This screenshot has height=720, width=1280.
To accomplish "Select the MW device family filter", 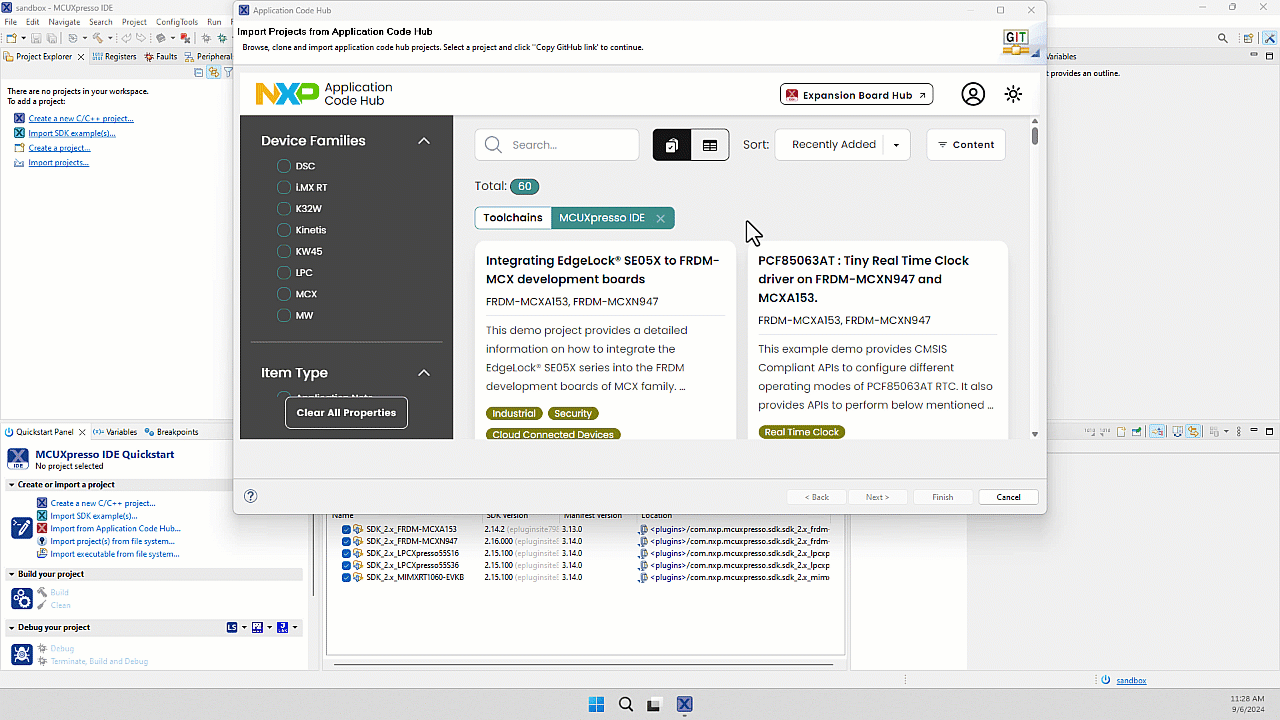I will point(284,315).
